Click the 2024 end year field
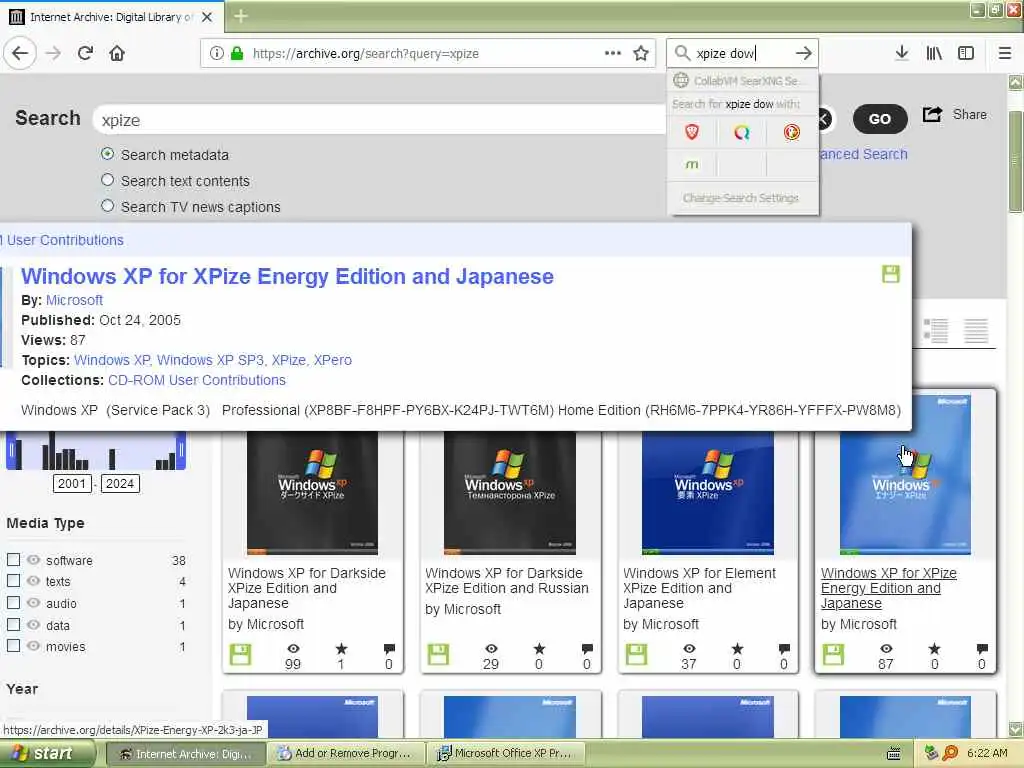 [x=120, y=484]
